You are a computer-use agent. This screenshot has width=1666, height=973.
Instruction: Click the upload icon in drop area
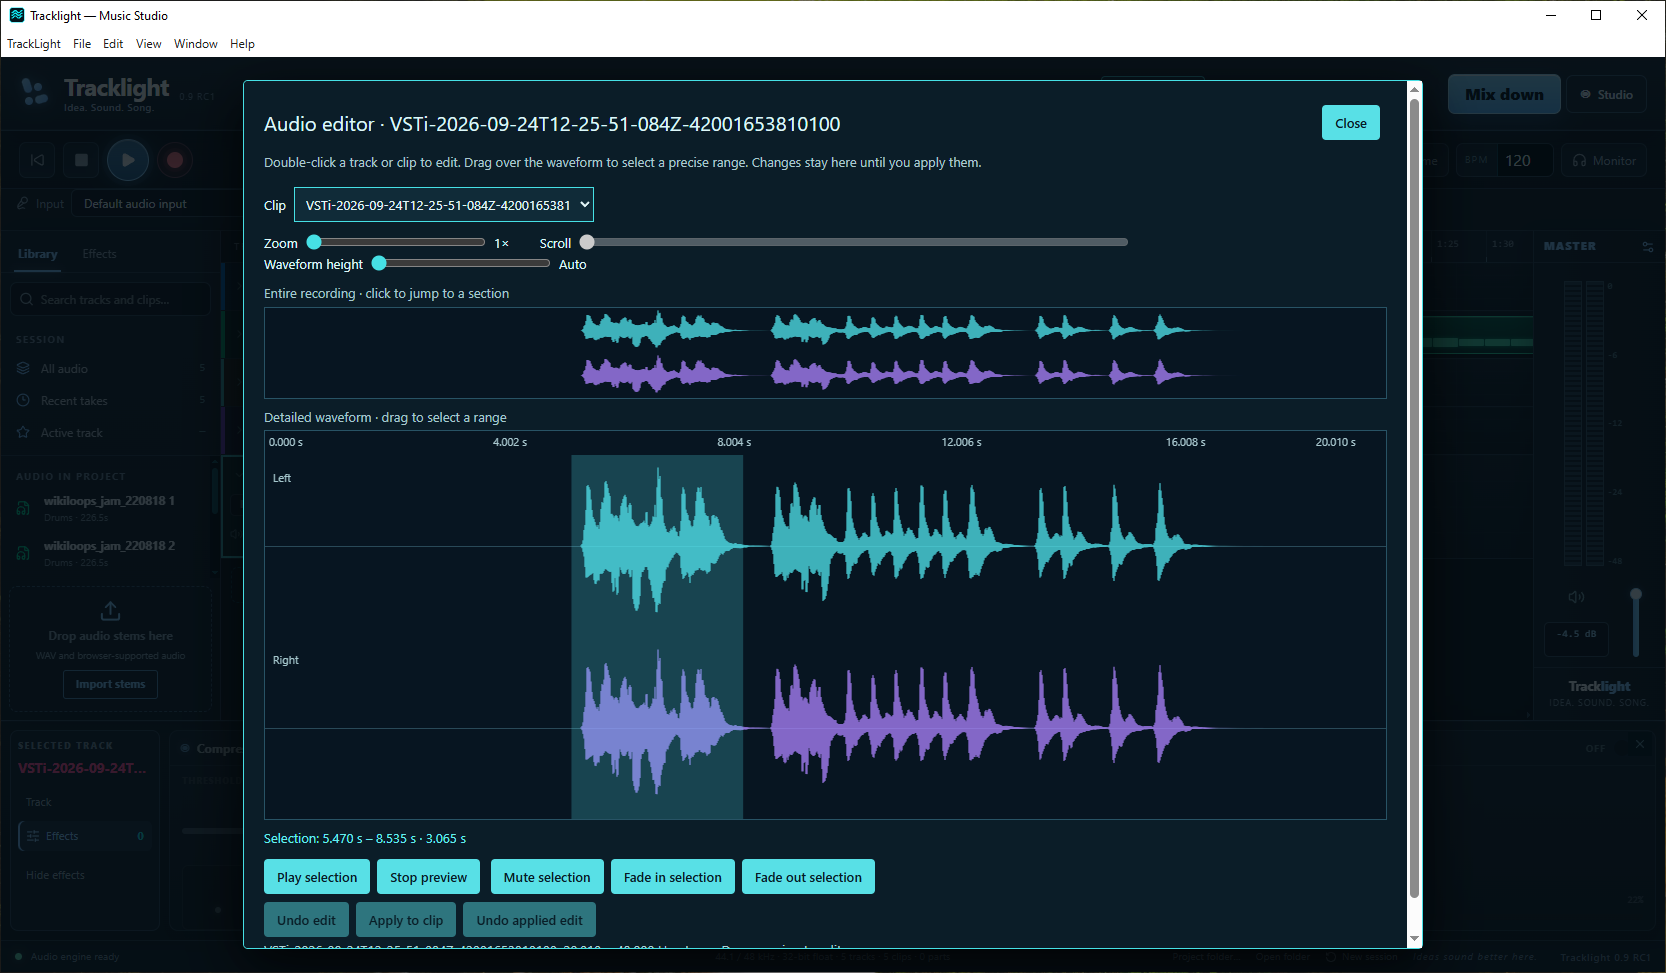pyautogui.click(x=111, y=610)
